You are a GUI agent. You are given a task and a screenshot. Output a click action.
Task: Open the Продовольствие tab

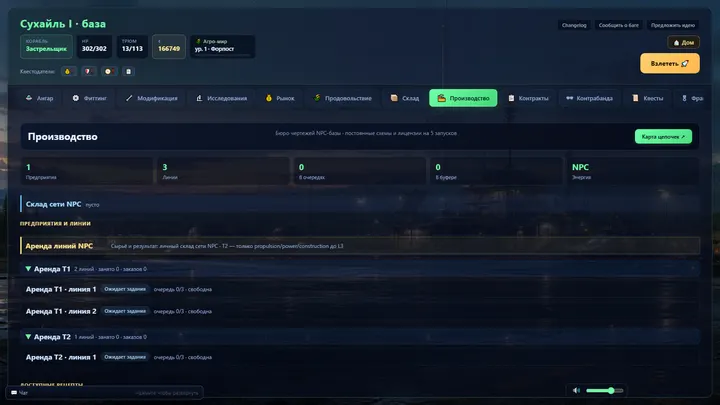pyautogui.click(x=343, y=98)
